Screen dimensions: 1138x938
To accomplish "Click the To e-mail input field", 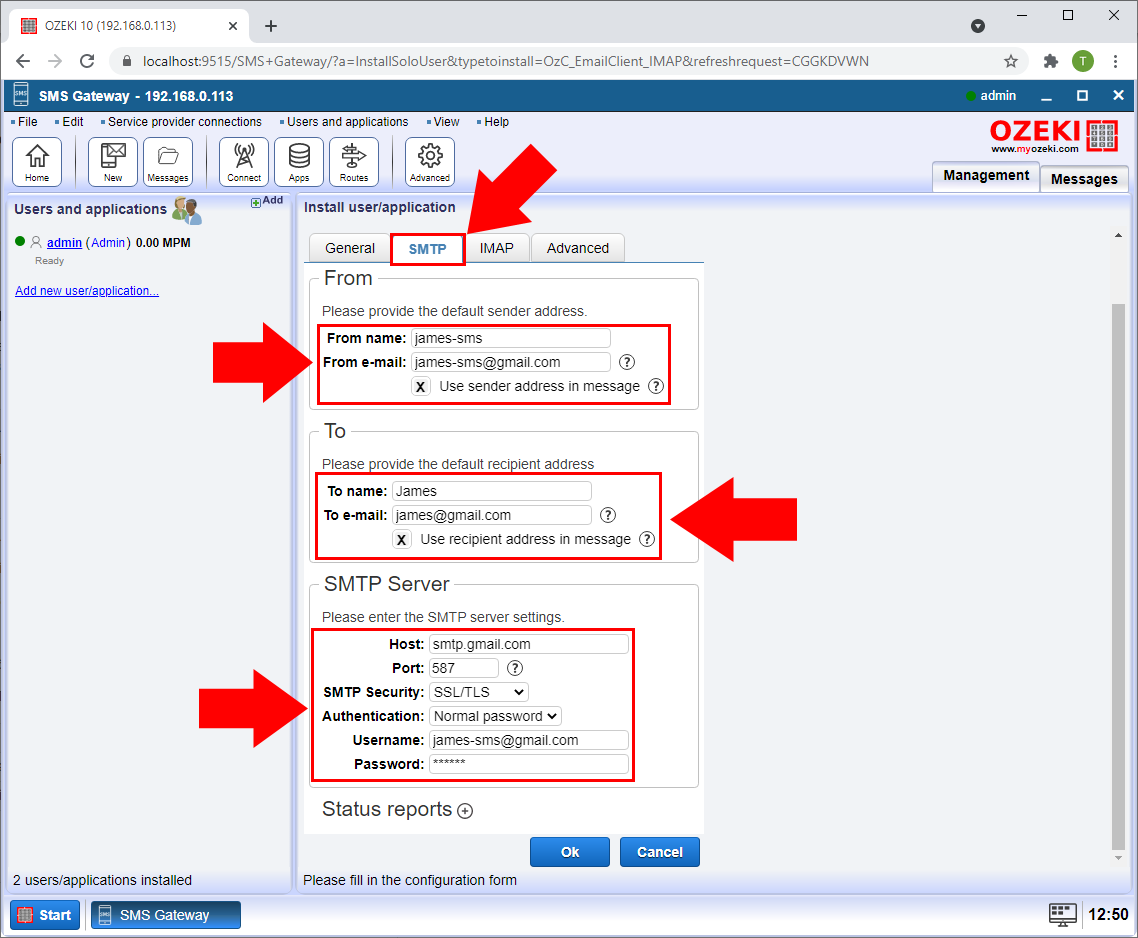I will [x=492, y=515].
